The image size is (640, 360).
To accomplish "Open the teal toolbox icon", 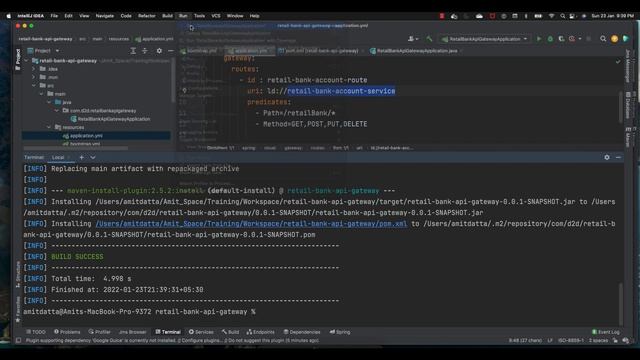I will 626,39.
